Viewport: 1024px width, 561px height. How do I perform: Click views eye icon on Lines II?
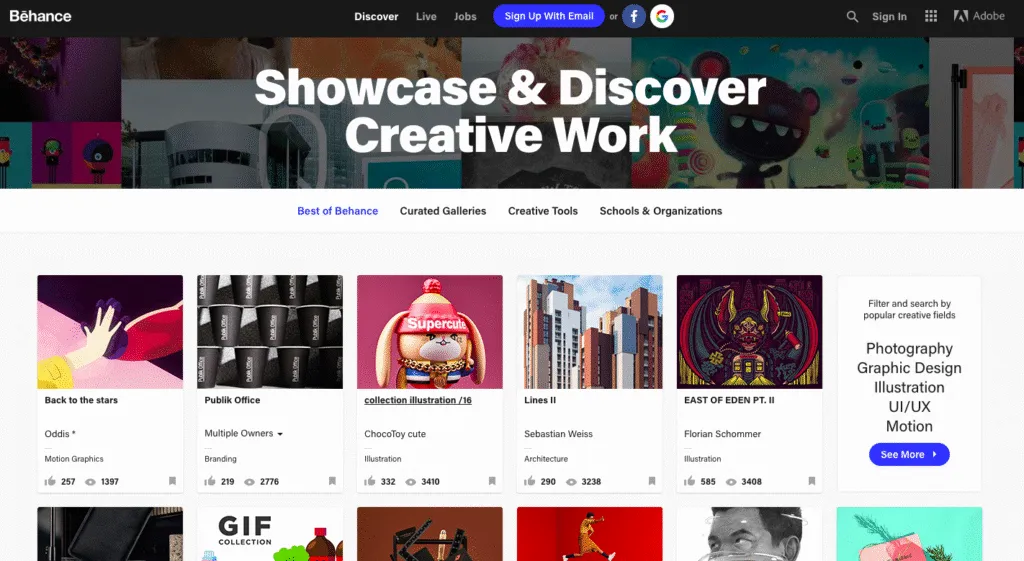pyautogui.click(x=571, y=482)
